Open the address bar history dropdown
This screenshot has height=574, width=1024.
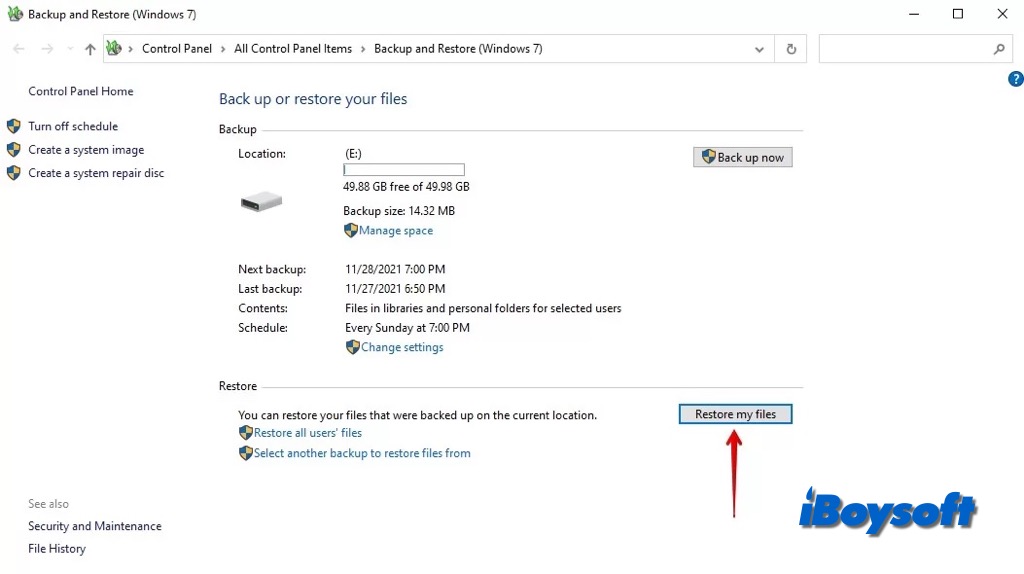(759, 49)
